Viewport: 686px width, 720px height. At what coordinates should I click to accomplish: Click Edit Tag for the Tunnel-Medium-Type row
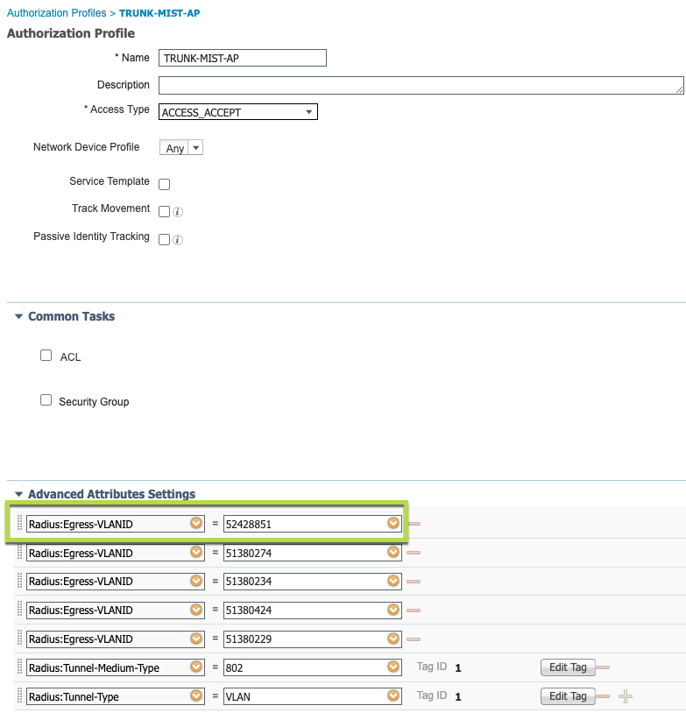(x=568, y=667)
